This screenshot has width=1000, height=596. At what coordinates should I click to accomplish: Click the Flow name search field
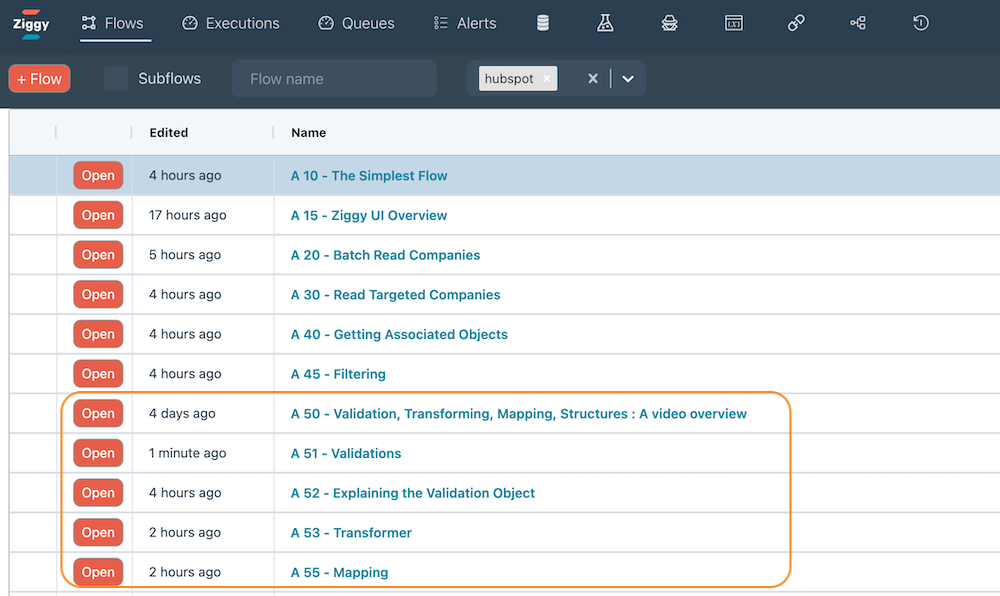click(334, 79)
